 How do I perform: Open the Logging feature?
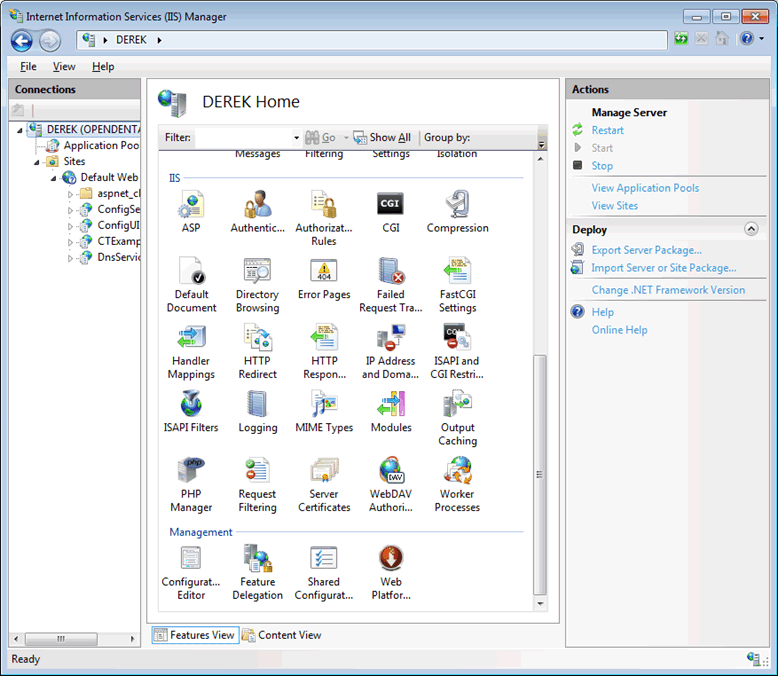click(258, 411)
